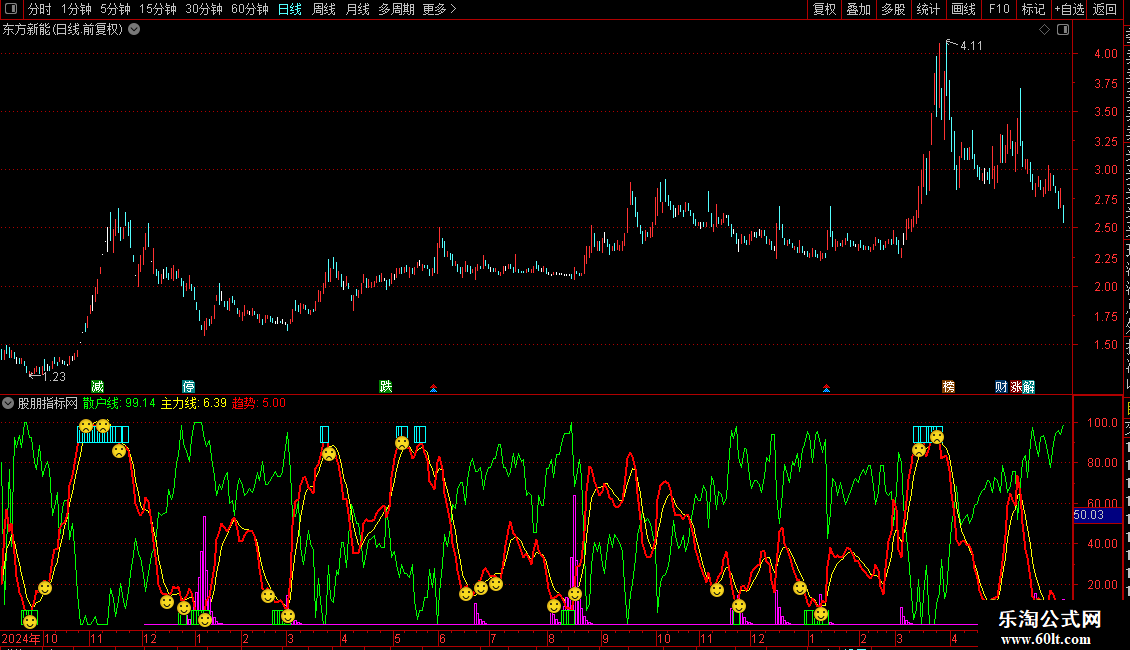Select the 月线 monthly period tab
The height and width of the screenshot is (650, 1130).
tap(357, 9)
